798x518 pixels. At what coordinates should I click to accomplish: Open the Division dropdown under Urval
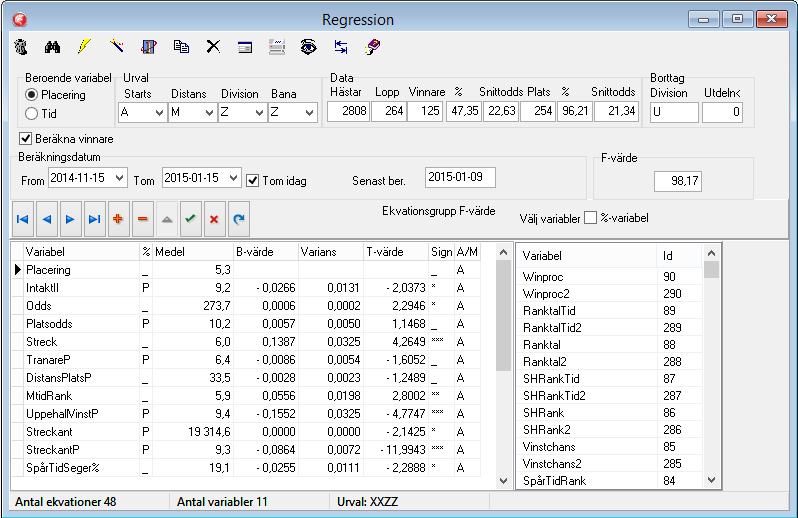(x=259, y=112)
